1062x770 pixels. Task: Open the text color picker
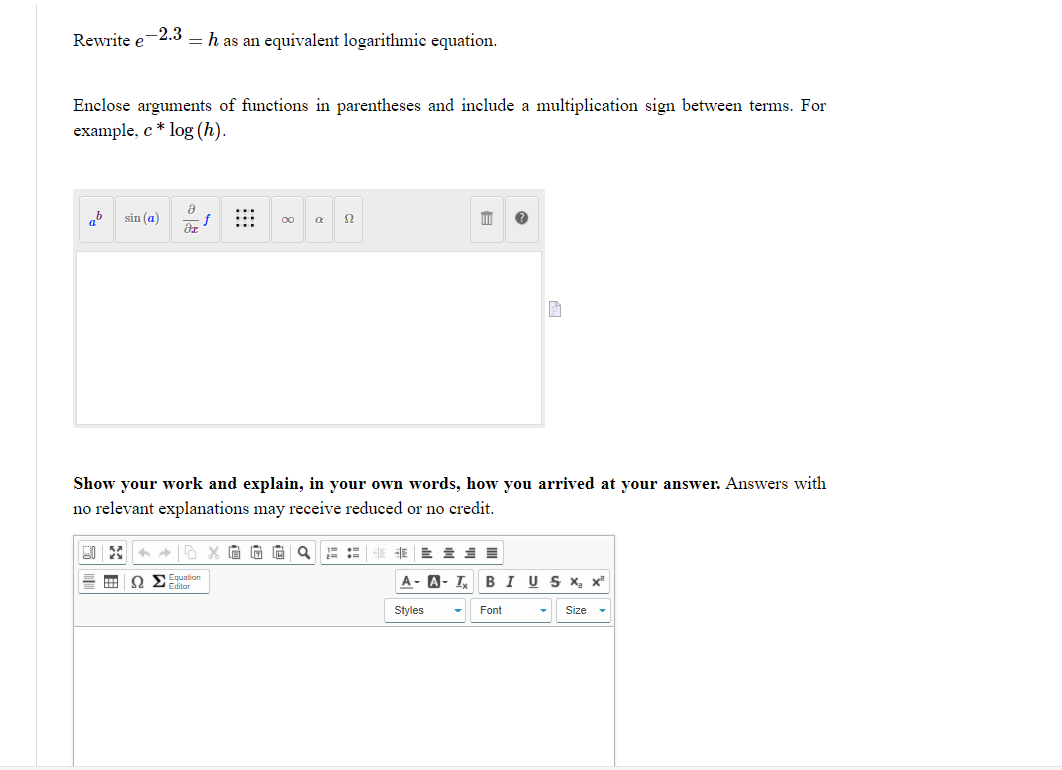pyautogui.click(x=407, y=581)
